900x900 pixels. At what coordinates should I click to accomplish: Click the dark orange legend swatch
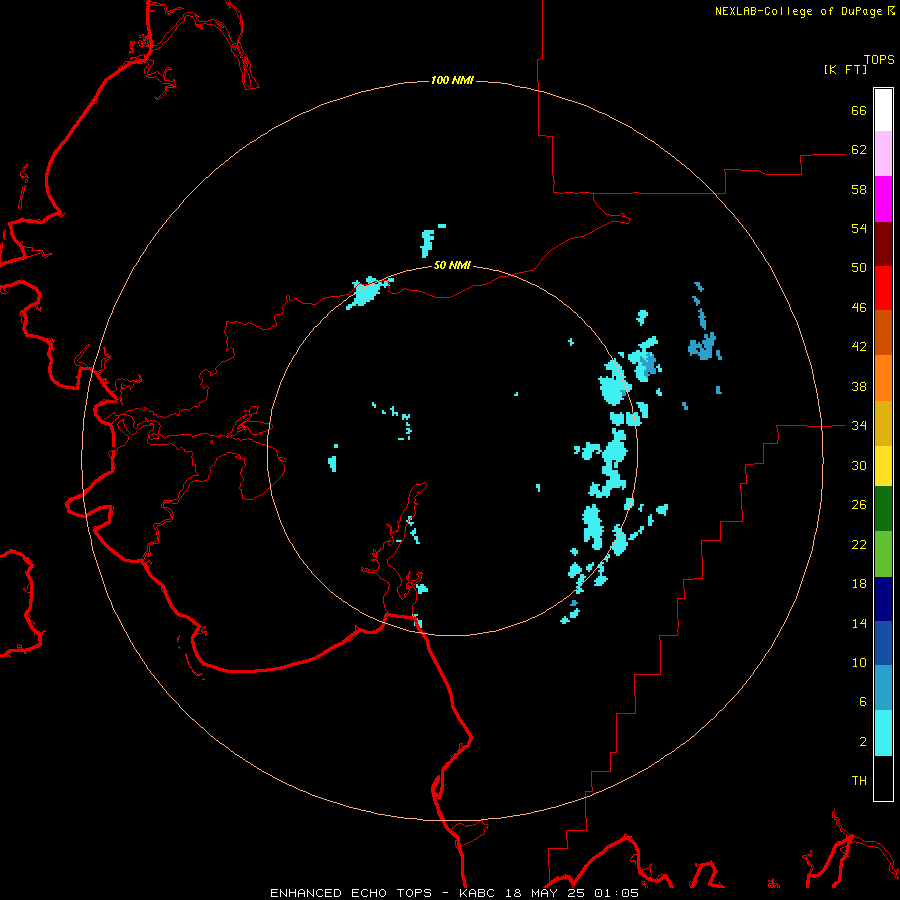coord(883,332)
